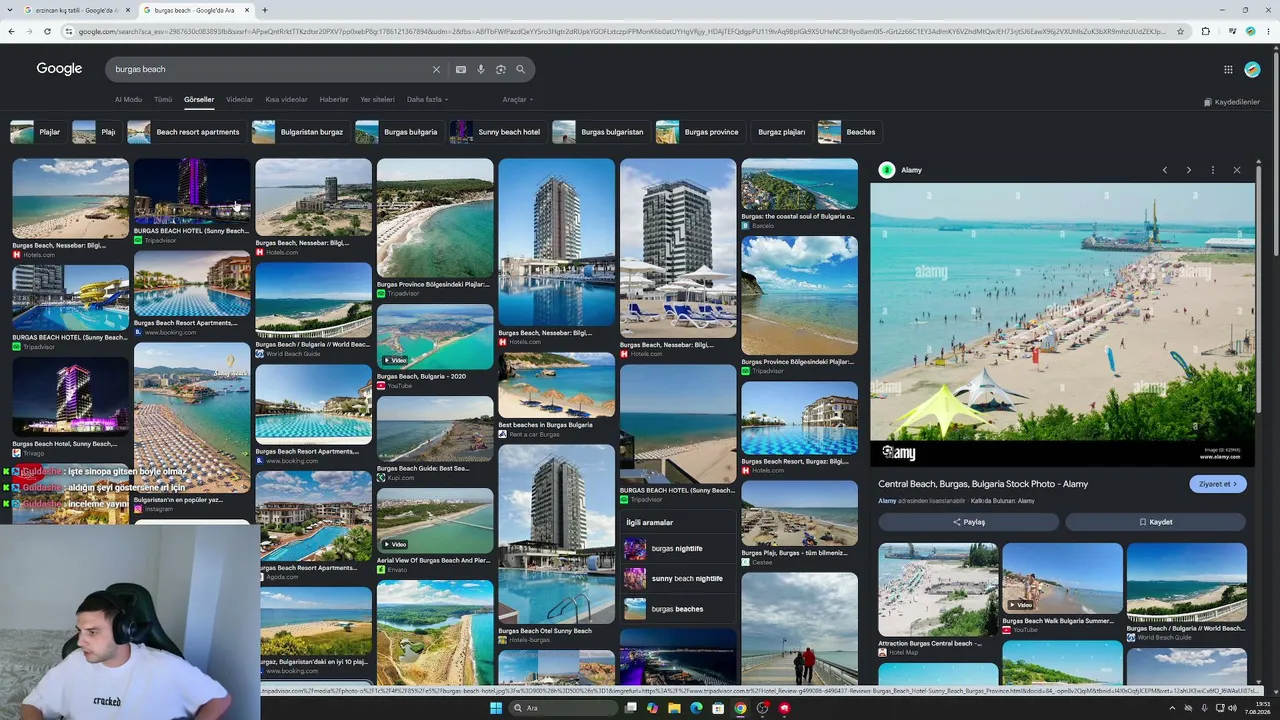The width and height of the screenshot is (1280, 720).
Task: Select the 'Burgas province' filter chip
Action: click(x=700, y=132)
